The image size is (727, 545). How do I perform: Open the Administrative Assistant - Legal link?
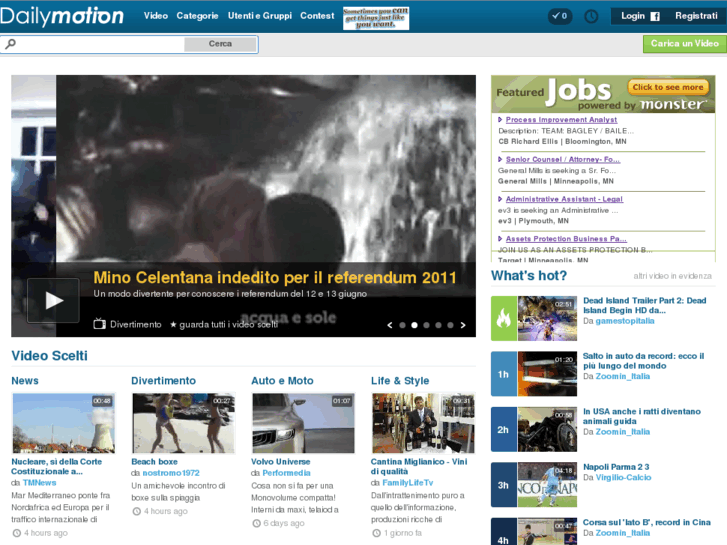[564, 199]
